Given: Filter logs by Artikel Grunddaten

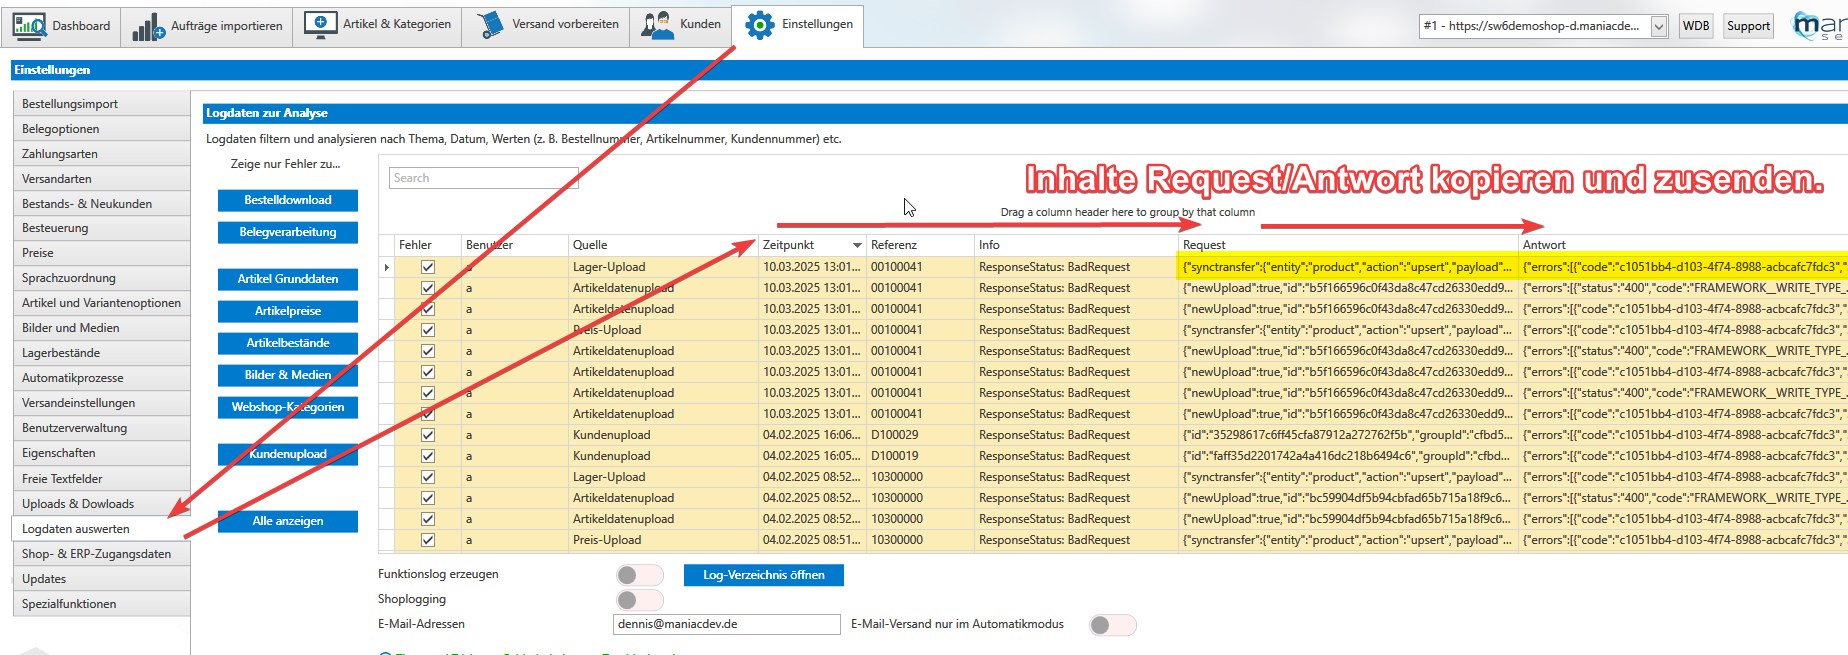Looking at the screenshot, I should [x=288, y=279].
